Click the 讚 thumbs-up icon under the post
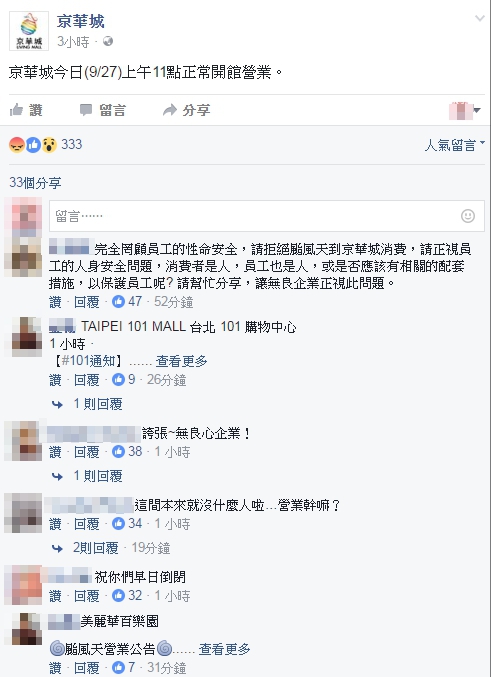This screenshot has height=677, width=491. pyautogui.click(x=16, y=110)
